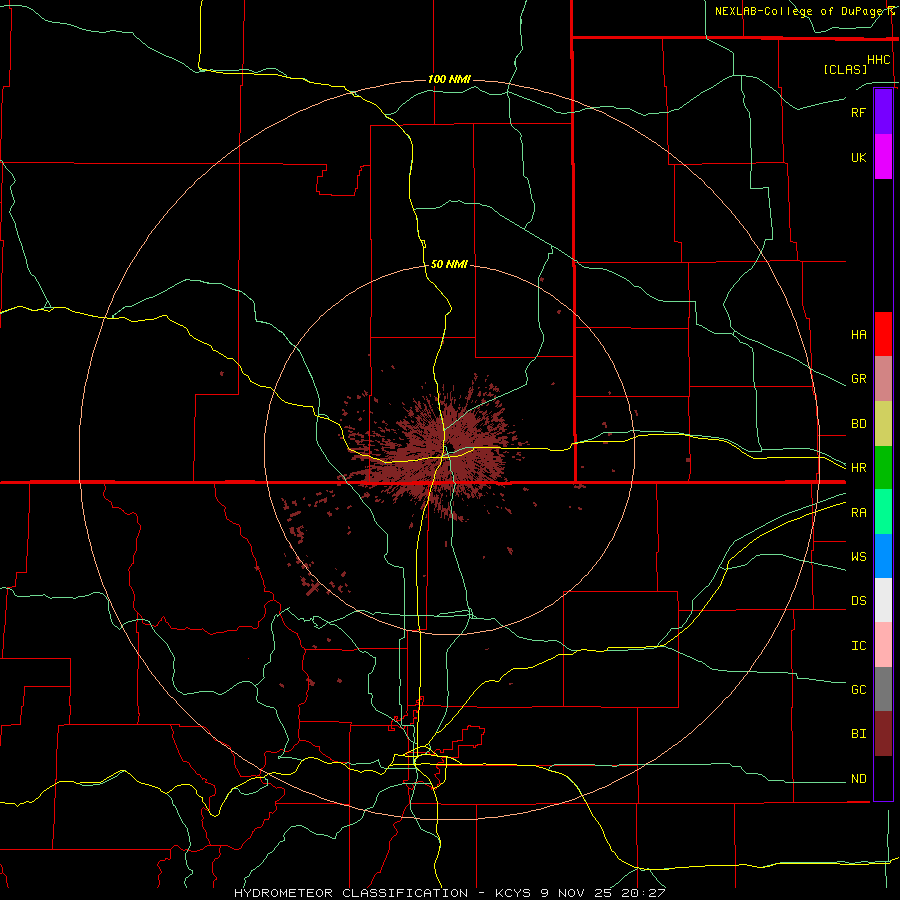
Task: Click the WS blue legend swatch
Action: point(883,556)
